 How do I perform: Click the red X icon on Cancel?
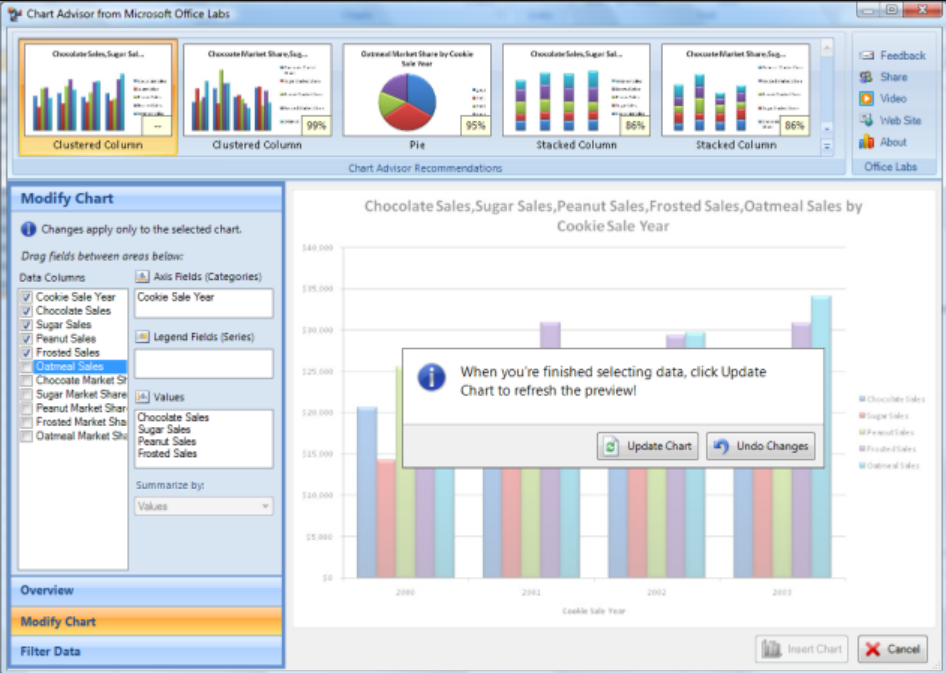point(872,649)
